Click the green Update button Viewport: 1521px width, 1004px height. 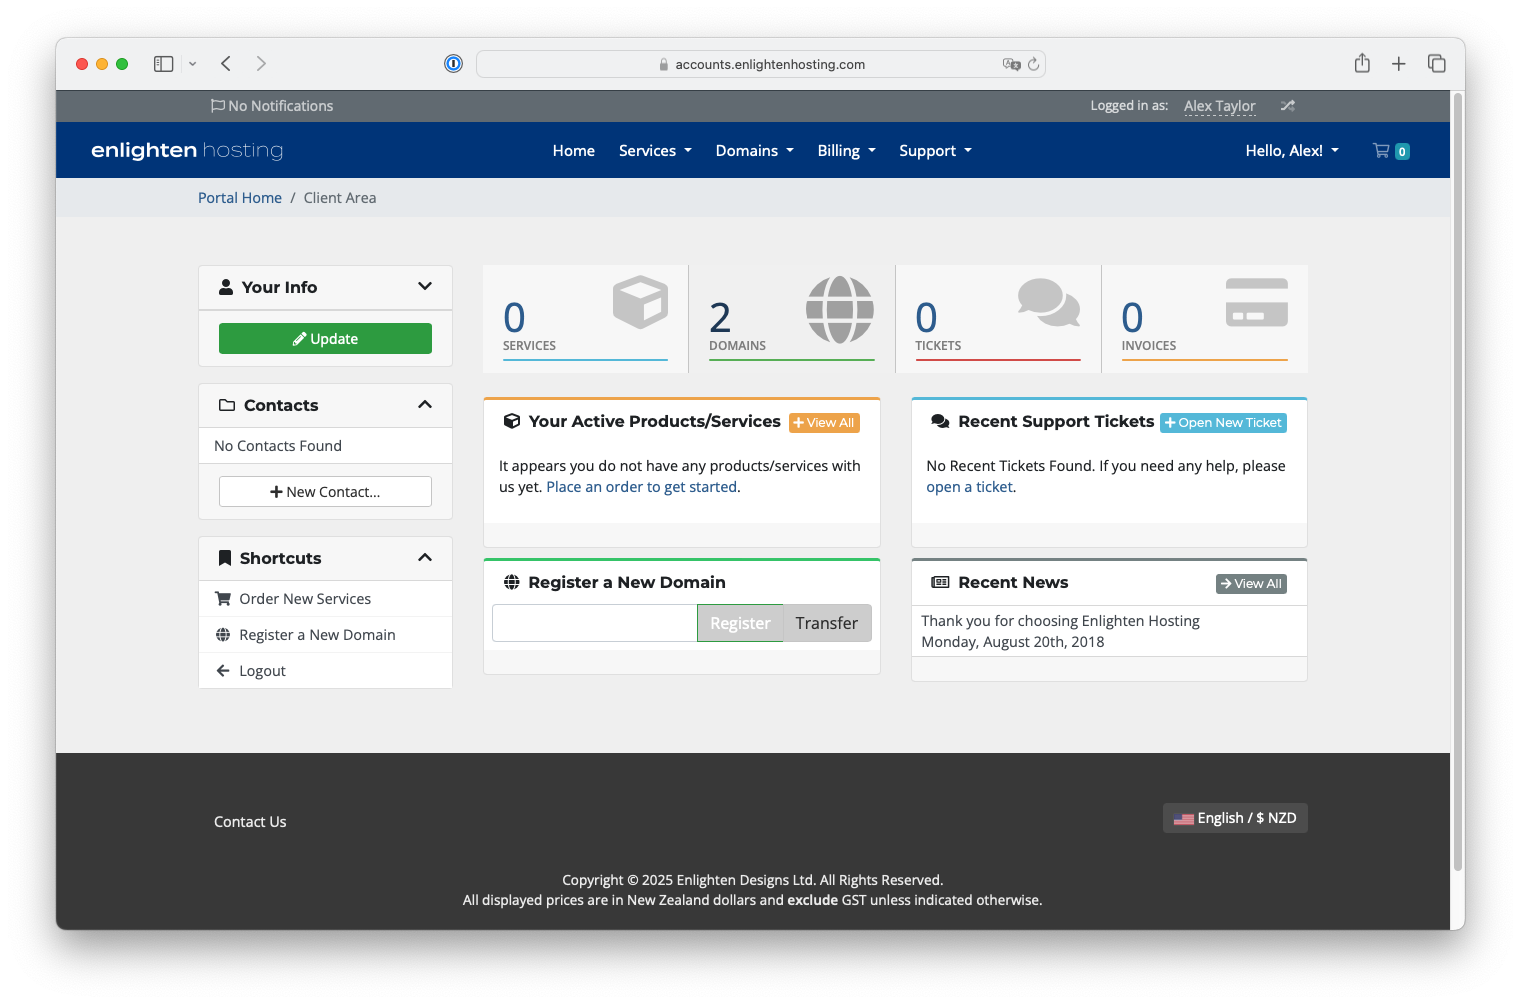(325, 339)
